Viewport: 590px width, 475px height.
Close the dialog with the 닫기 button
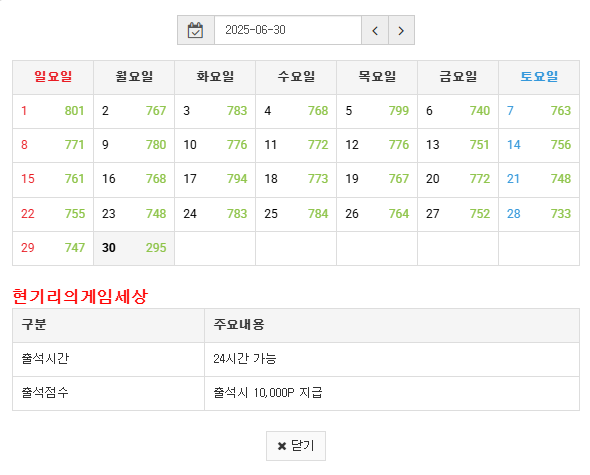point(296,446)
